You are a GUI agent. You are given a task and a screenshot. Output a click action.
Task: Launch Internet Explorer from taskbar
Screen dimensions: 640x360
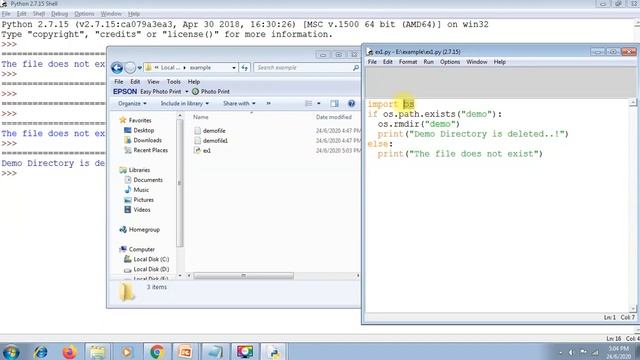(40, 352)
